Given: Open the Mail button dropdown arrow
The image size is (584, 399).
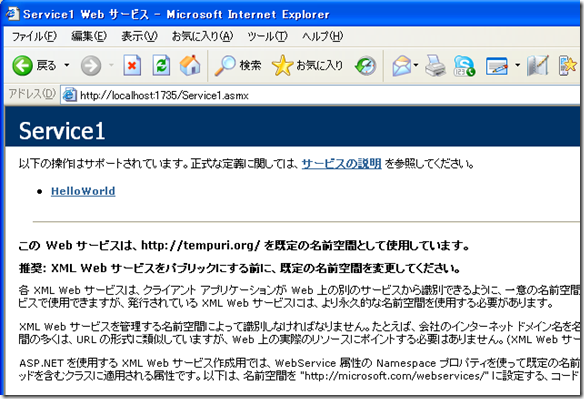Looking at the screenshot, I should tap(416, 66).
